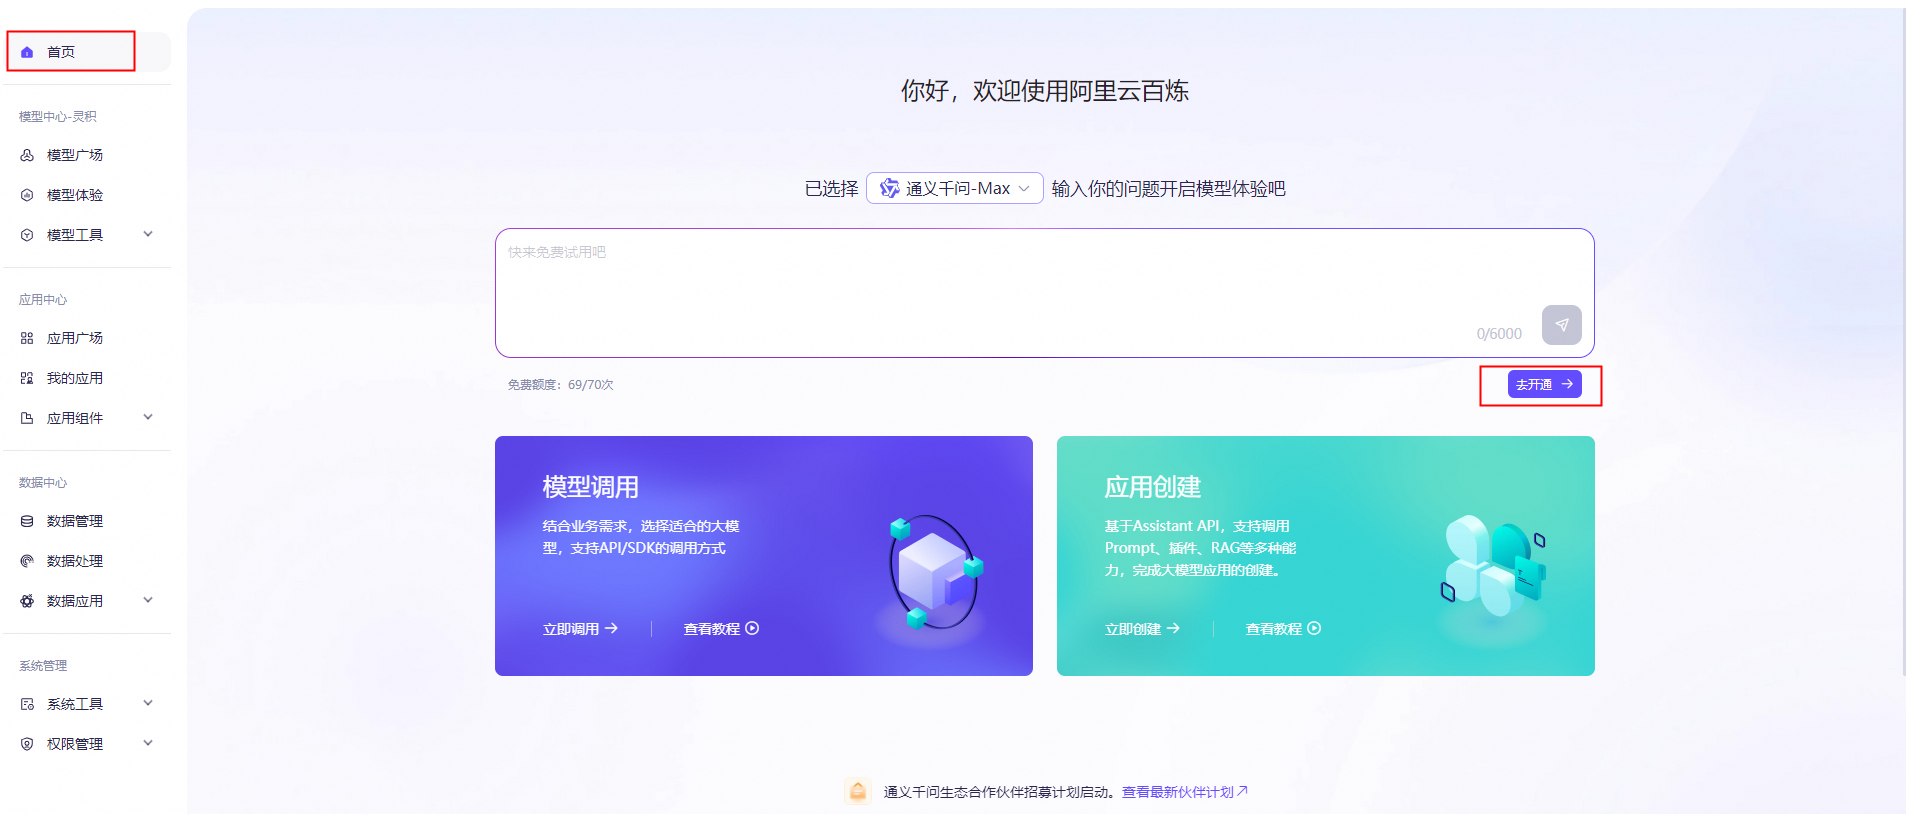
Task: Click the 应用组件 sidebar icon
Action: point(27,418)
